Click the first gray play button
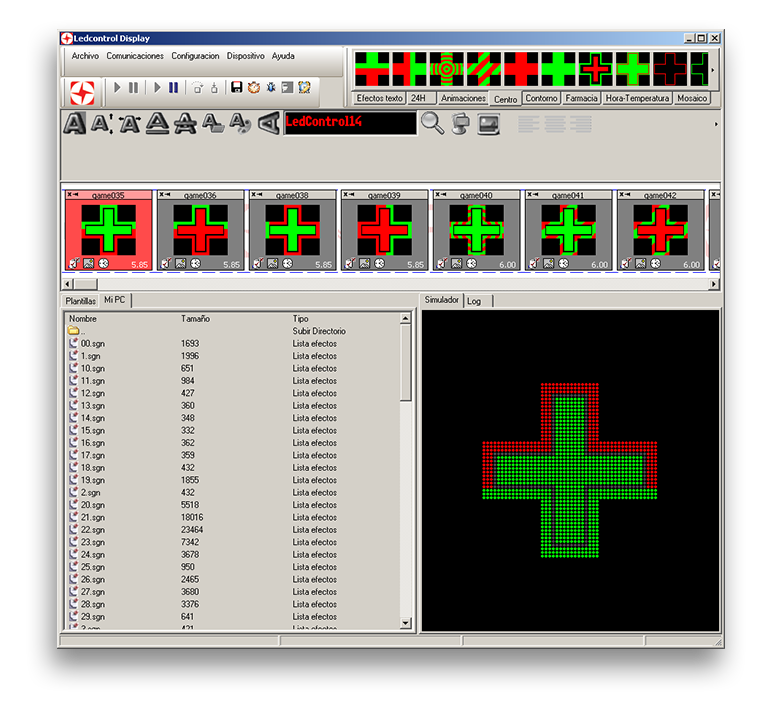 [117, 88]
